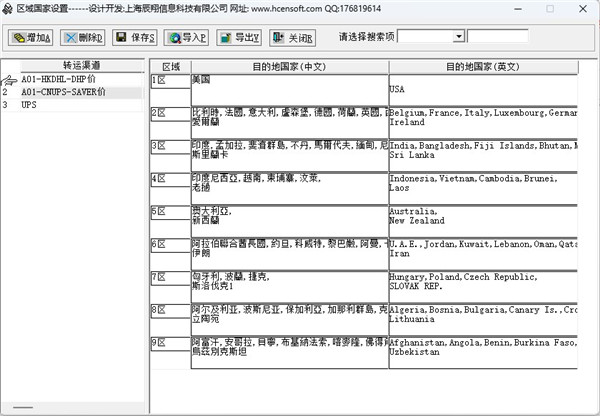Select channel A01-CNUPS-SAVER价
This screenshot has width=600, height=416.
point(63,92)
